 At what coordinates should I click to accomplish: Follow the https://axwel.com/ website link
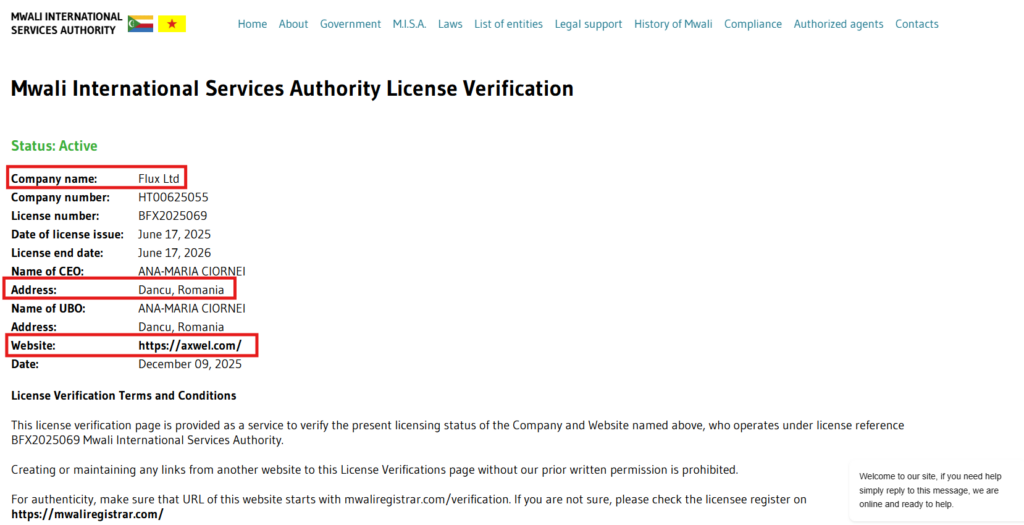pos(190,345)
